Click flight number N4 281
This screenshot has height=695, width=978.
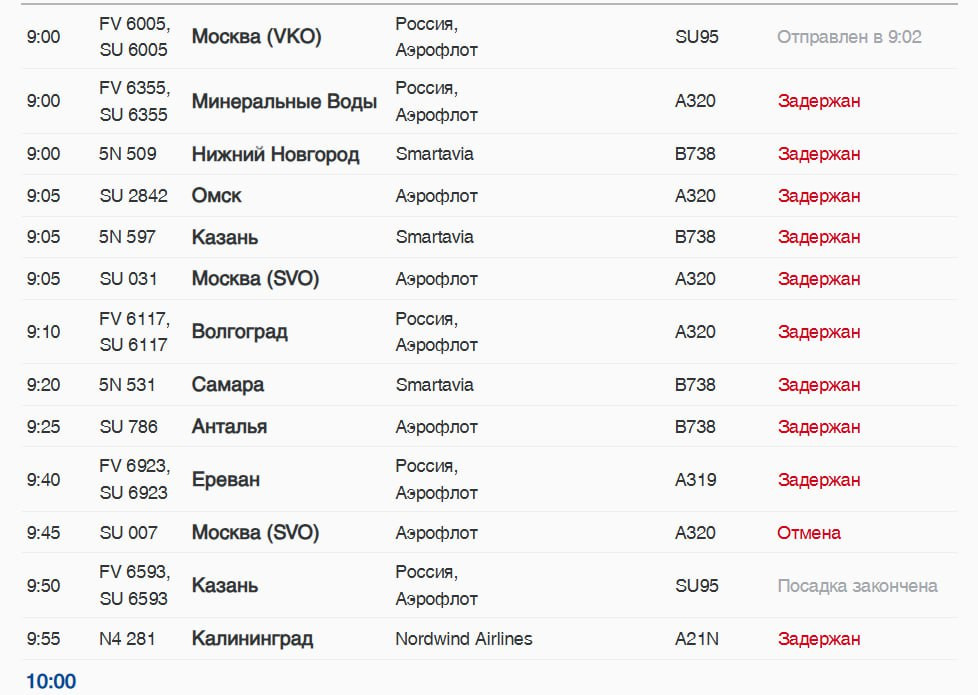(127, 639)
